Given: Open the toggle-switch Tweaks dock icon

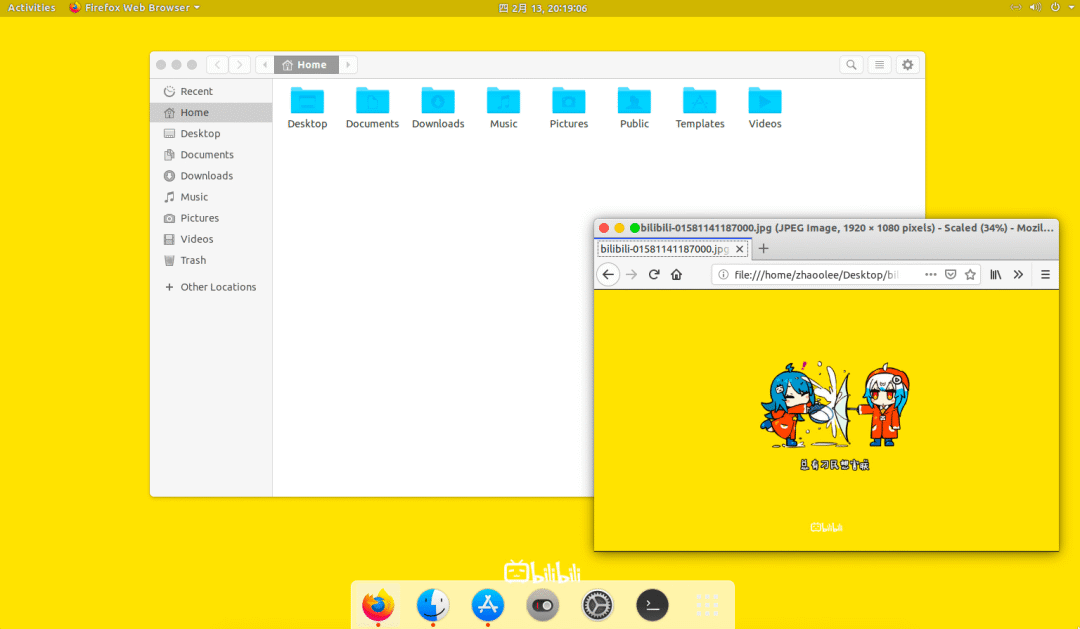Looking at the screenshot, I should coord(543,606).
